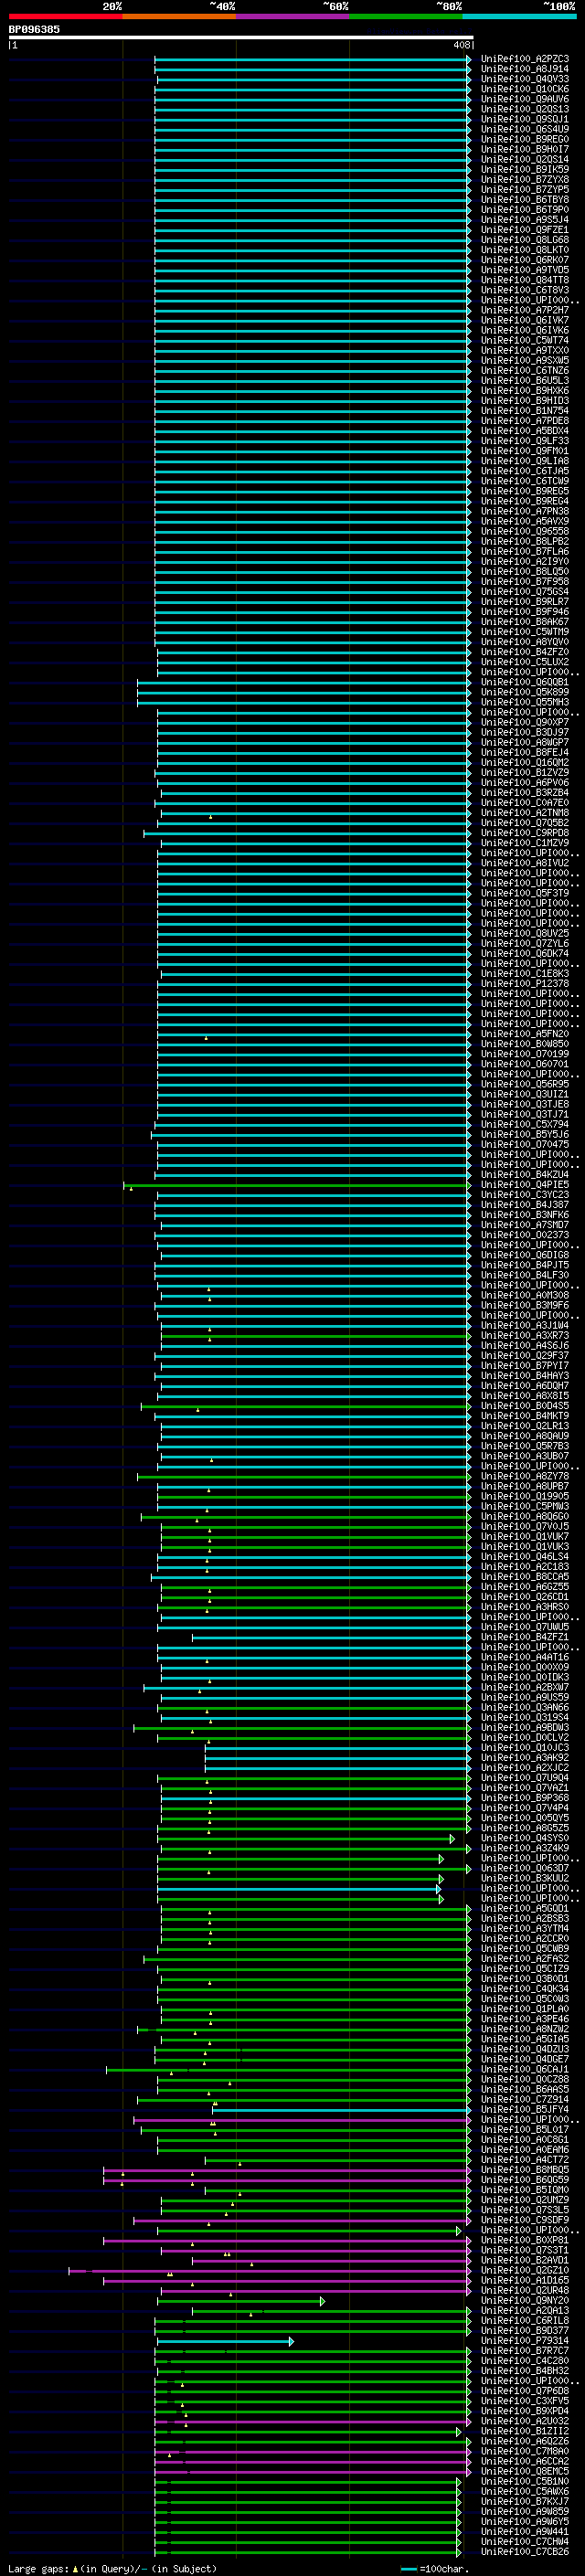Click the red ~20% identity legend segment
The image size is (585, 2576).
tap(65, 16)
